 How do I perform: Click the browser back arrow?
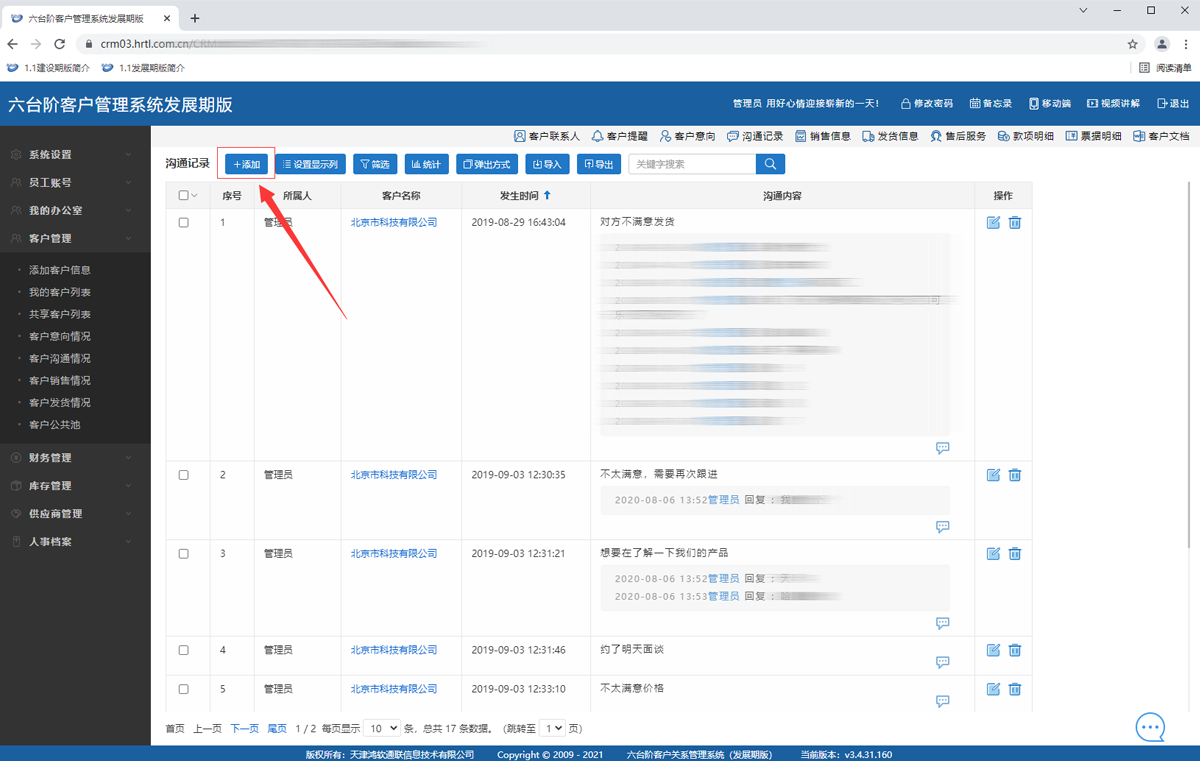point(13,44)
